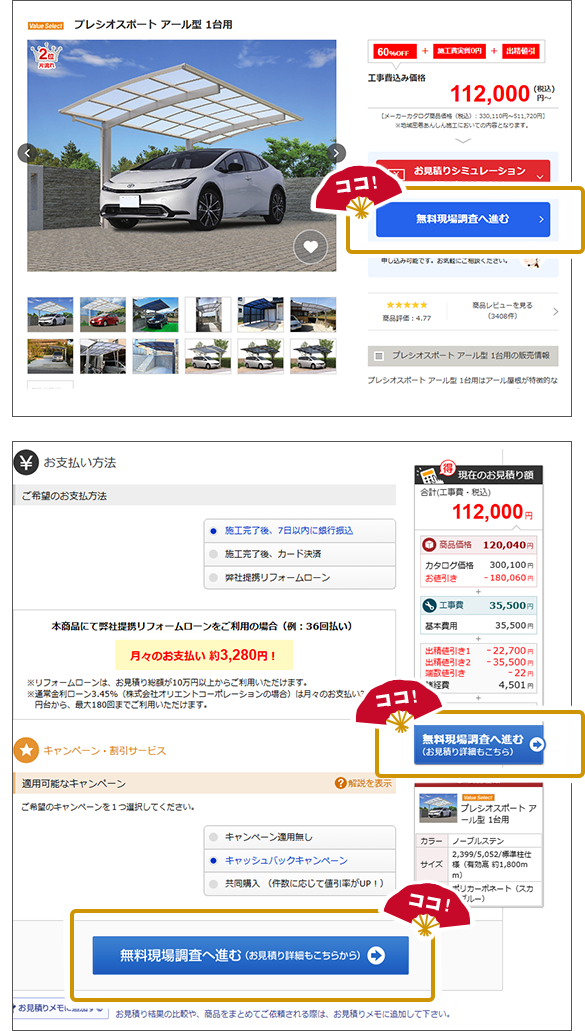This screenshot has width=585, height=1031.
Task: Click the 商品評価：4.77 text
Action: [406, 318]
